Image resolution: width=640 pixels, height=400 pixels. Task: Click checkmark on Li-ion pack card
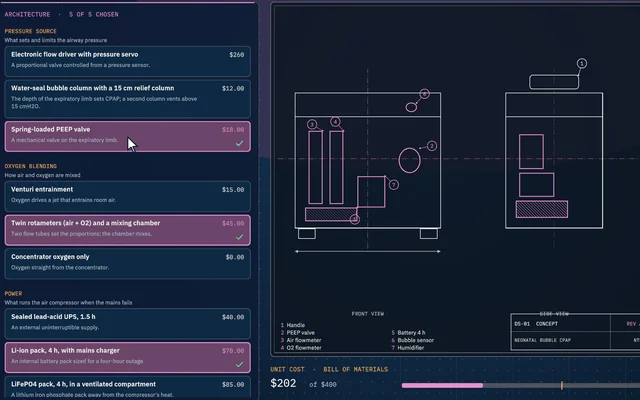click(240, 364)
